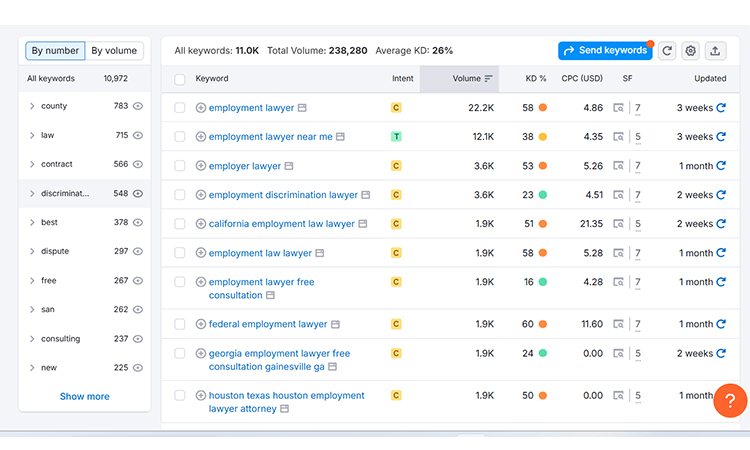Expand the 'law' keyword group
Image resolution: width=750 pixels, height=450 pixels.
[32, 135]
